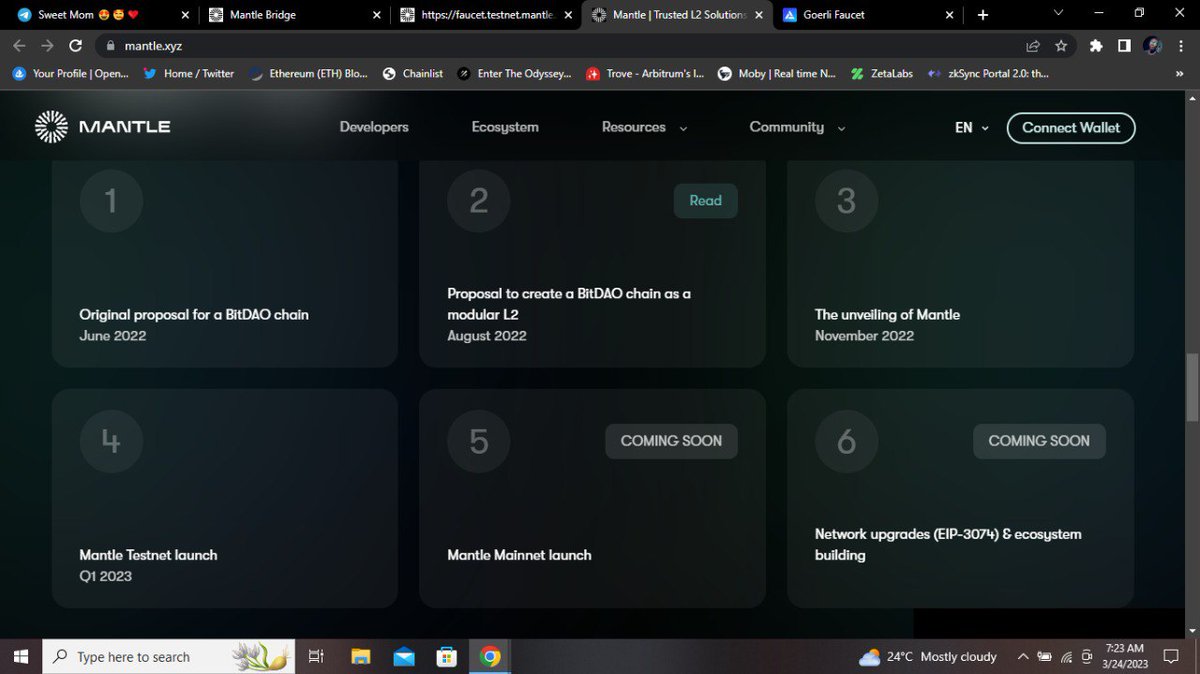Open the 24°C Mostly cloudy weather widget
Viewport: 1200px width, 674px height.
(928, 657)
